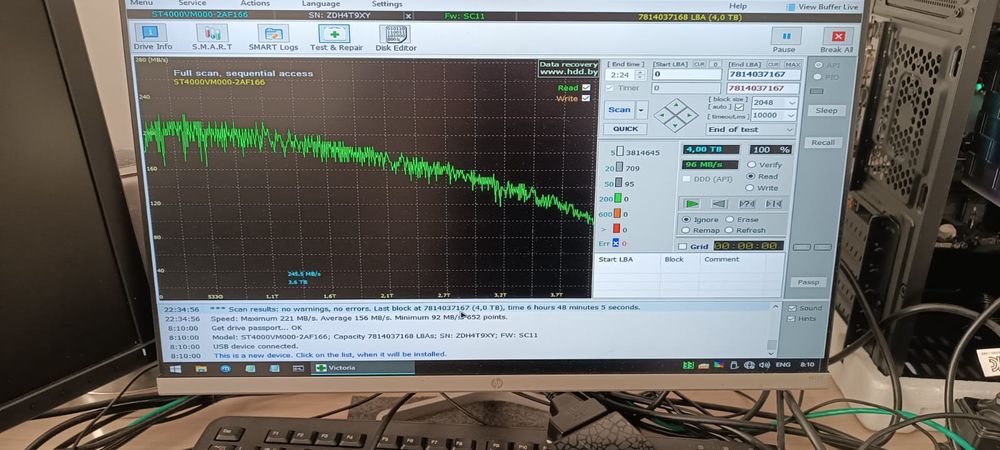The width and height of the screenshot is (1000, 450).
Task: Click the network globe tray icon
Action: (x=749, y=365)
